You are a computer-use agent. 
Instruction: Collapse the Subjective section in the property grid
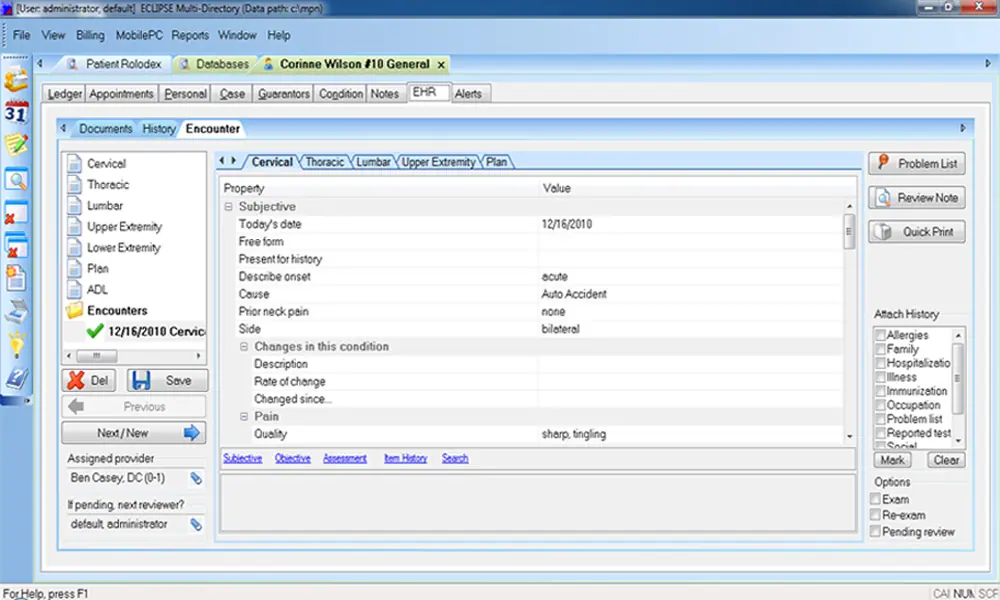pos(230,206)
